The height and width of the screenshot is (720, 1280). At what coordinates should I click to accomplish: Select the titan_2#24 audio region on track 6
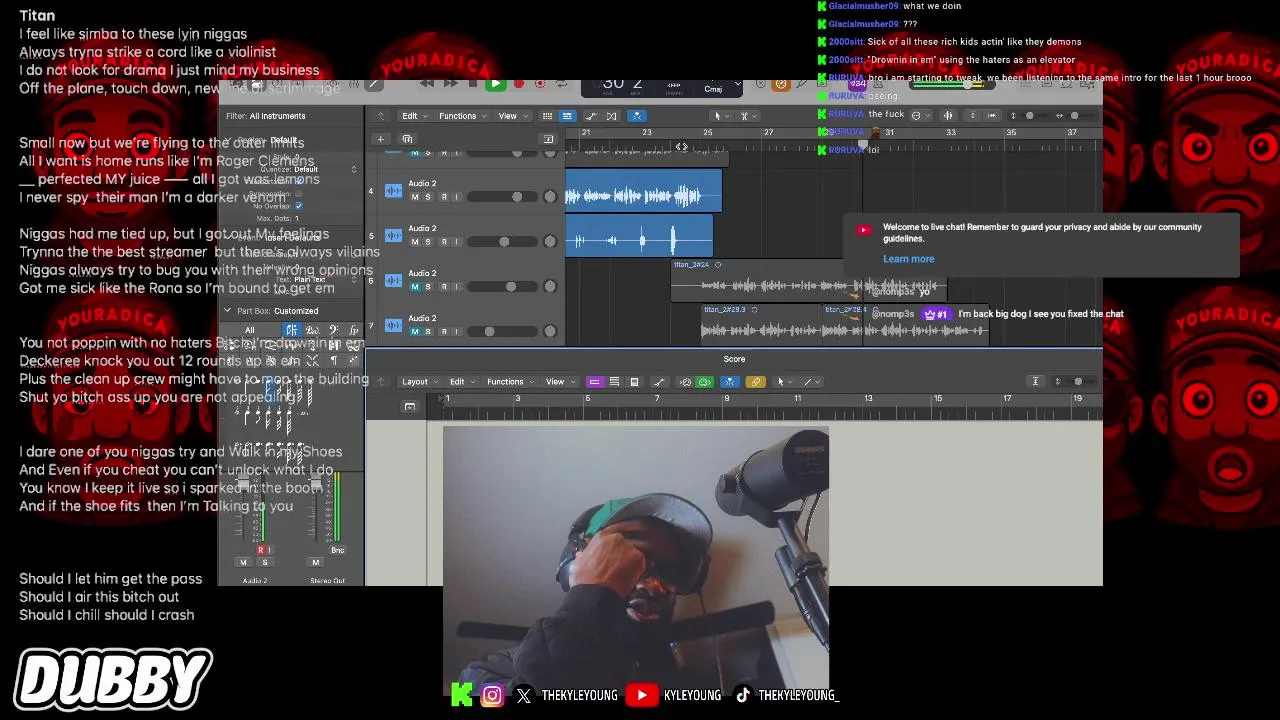pos(808,281)
